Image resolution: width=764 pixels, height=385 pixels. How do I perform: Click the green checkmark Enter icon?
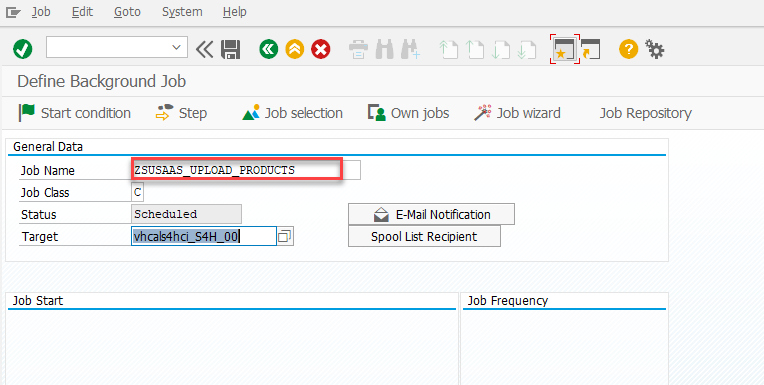(x=22, y=49)
